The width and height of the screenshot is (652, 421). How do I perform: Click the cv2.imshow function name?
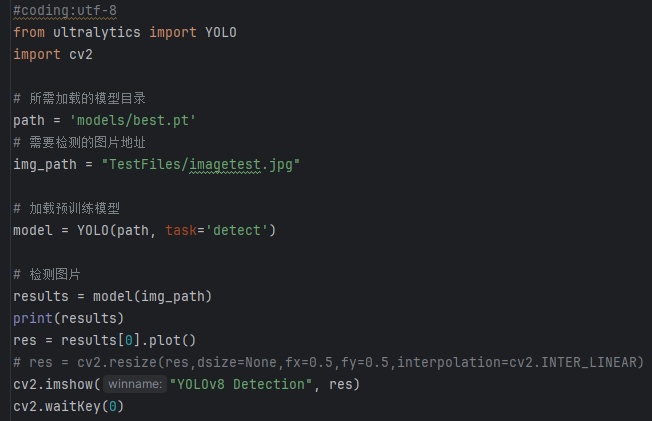tap(52, 384)
